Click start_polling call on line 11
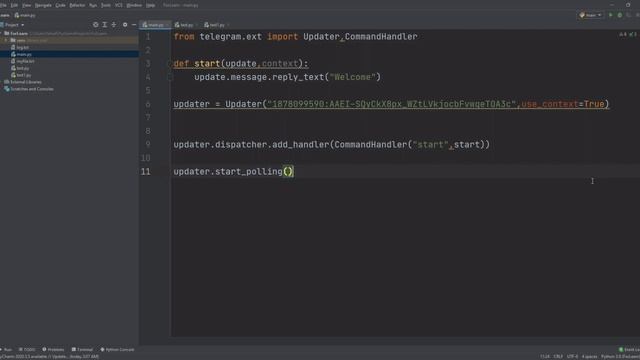 pos(249,171)
